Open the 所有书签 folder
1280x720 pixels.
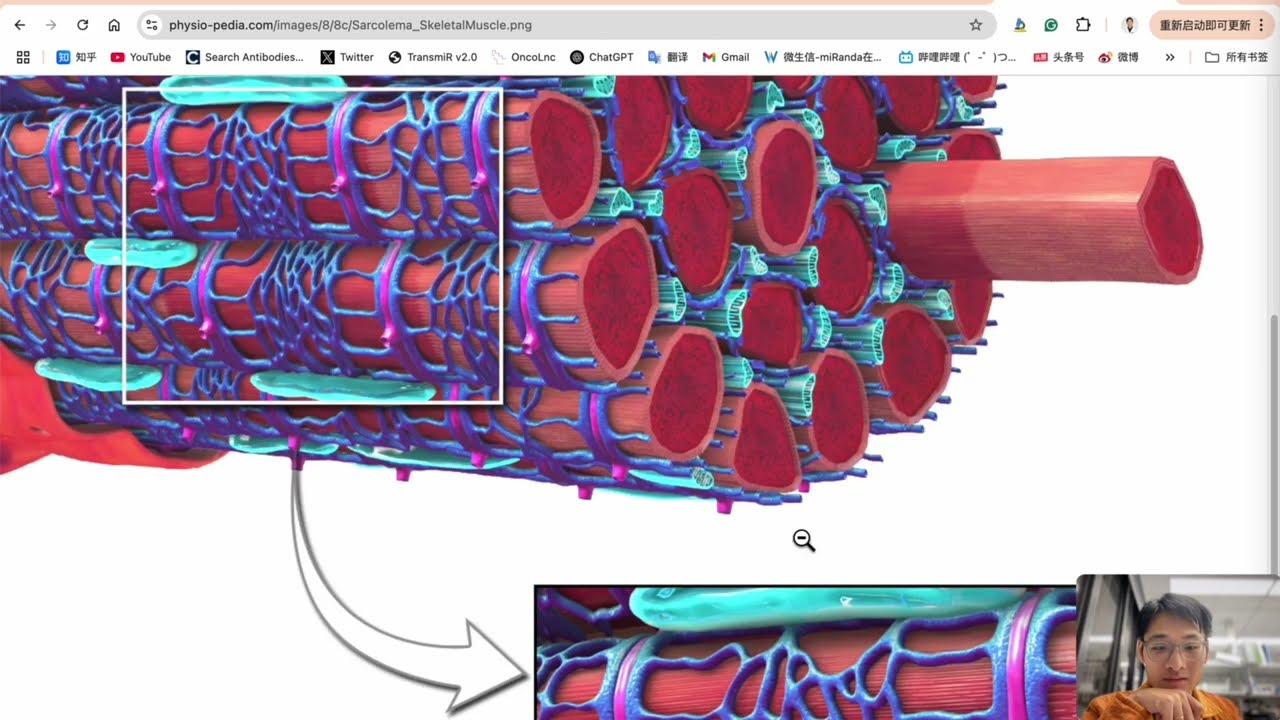tap(1236, 57)
